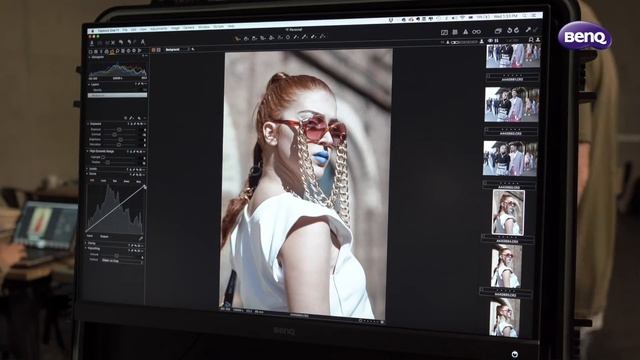The height and width of the screenshot is (360, 640).
Task: Click the curve point picker eyedropper icon
Action: [140, 238]
